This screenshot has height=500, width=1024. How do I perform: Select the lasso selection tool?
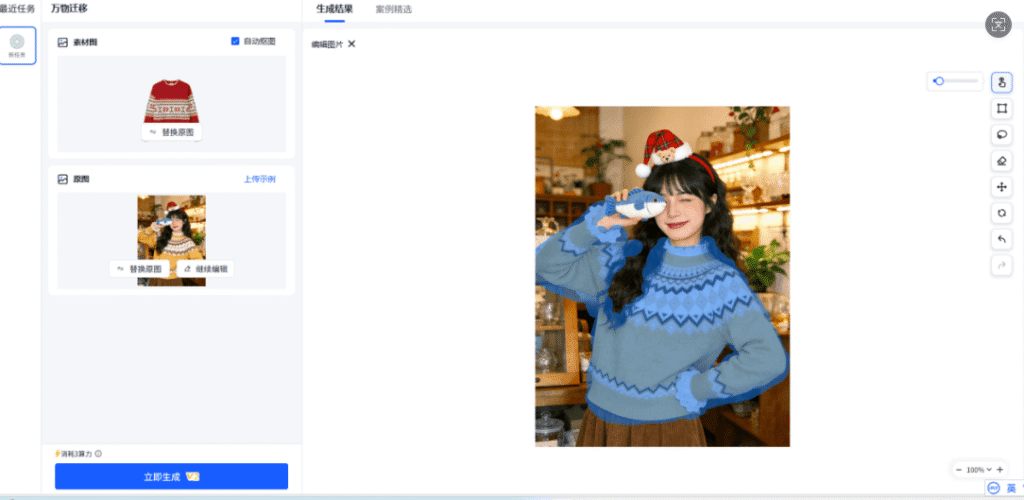(x=1001, y=134)
